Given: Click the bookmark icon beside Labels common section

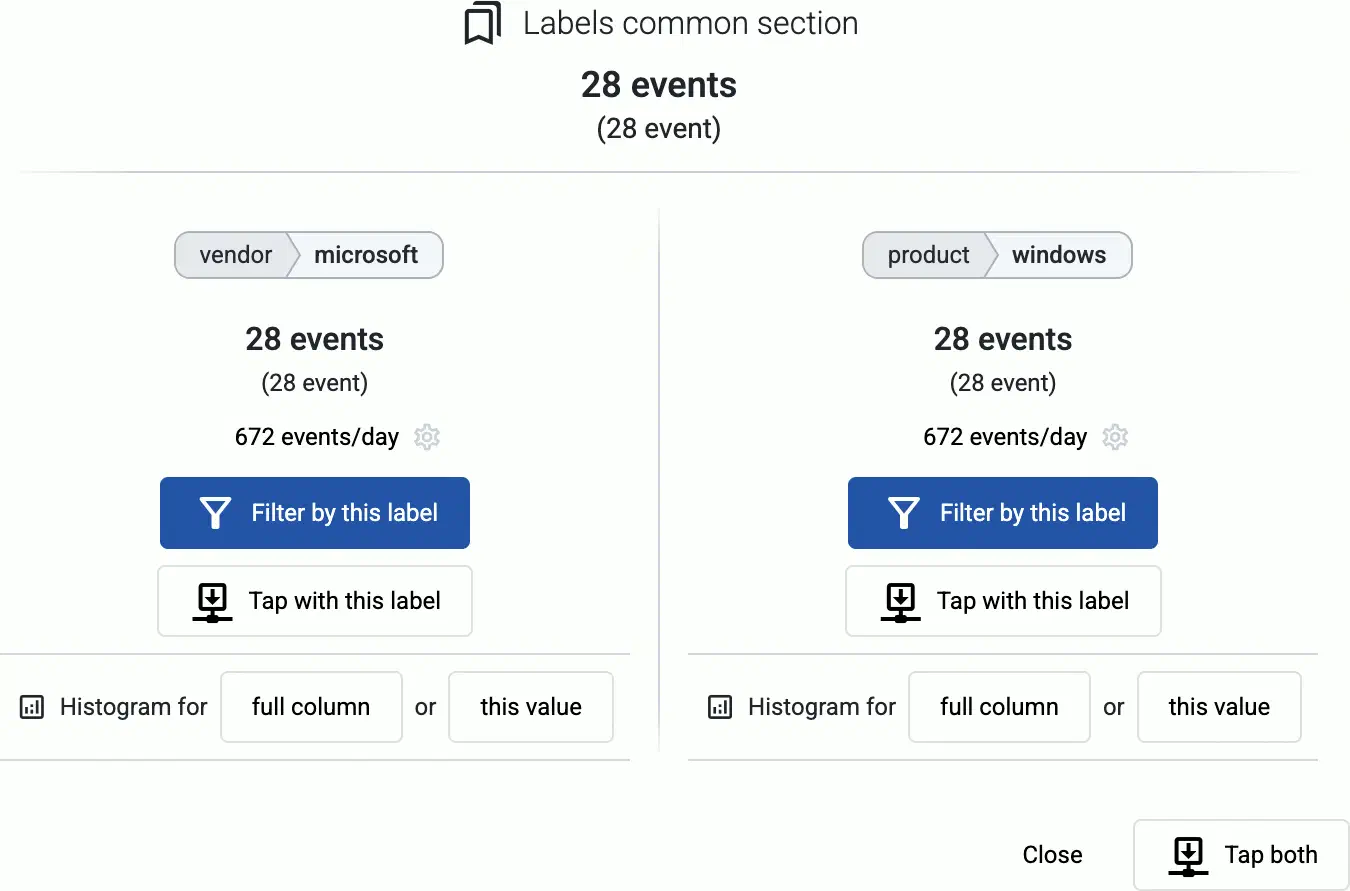Looking at the screenshot, I should (483, 24).
